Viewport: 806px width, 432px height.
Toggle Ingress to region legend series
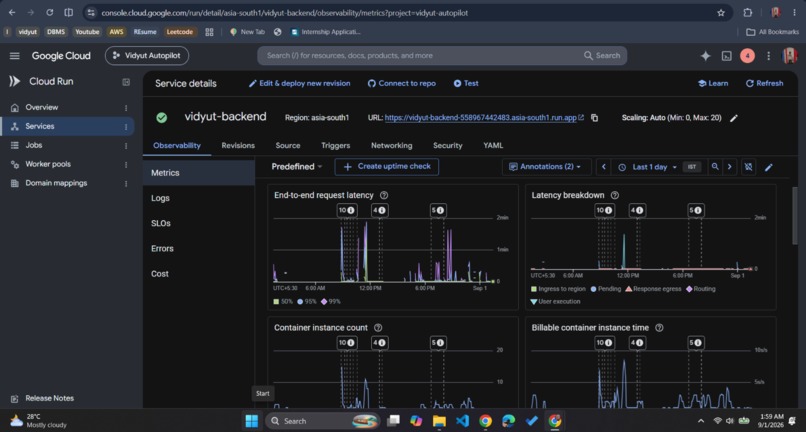[558, 289]
